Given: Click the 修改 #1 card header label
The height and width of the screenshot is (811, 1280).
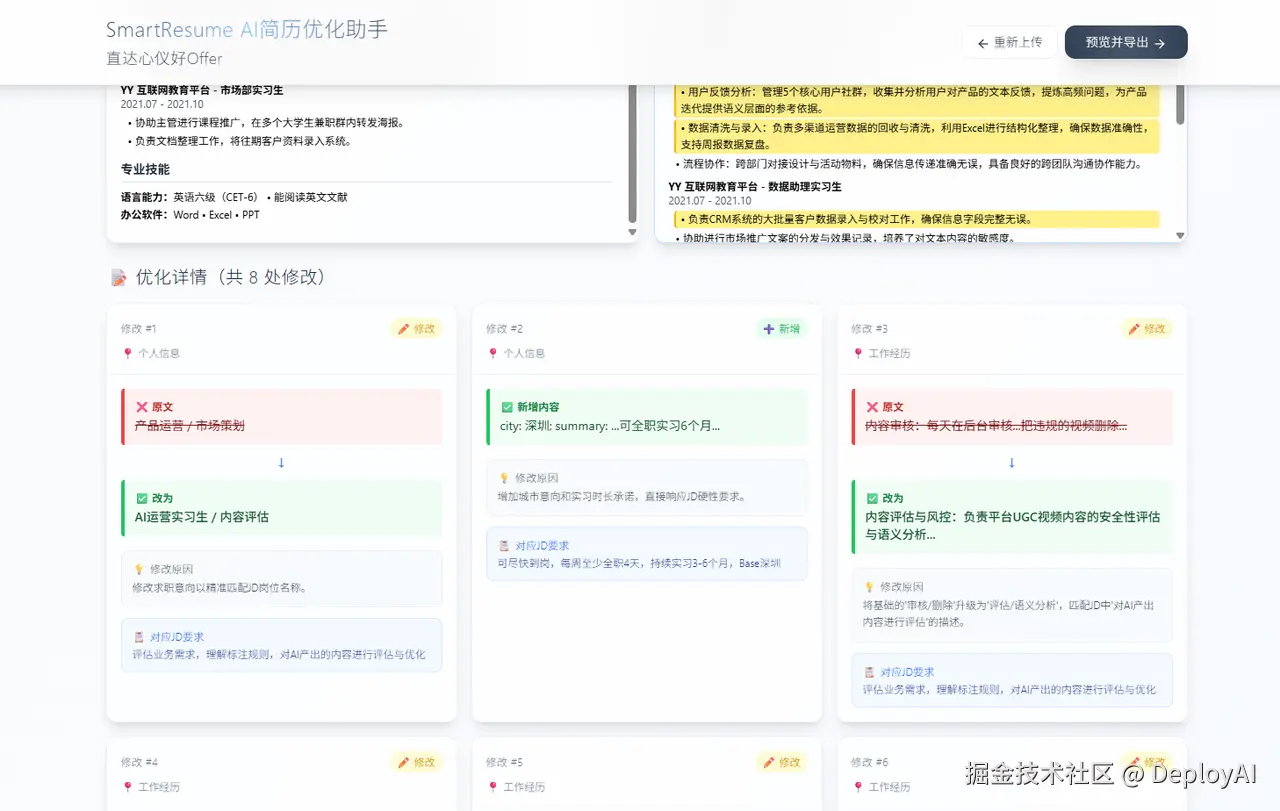Looking at the screenshot, I should (139, 329).
